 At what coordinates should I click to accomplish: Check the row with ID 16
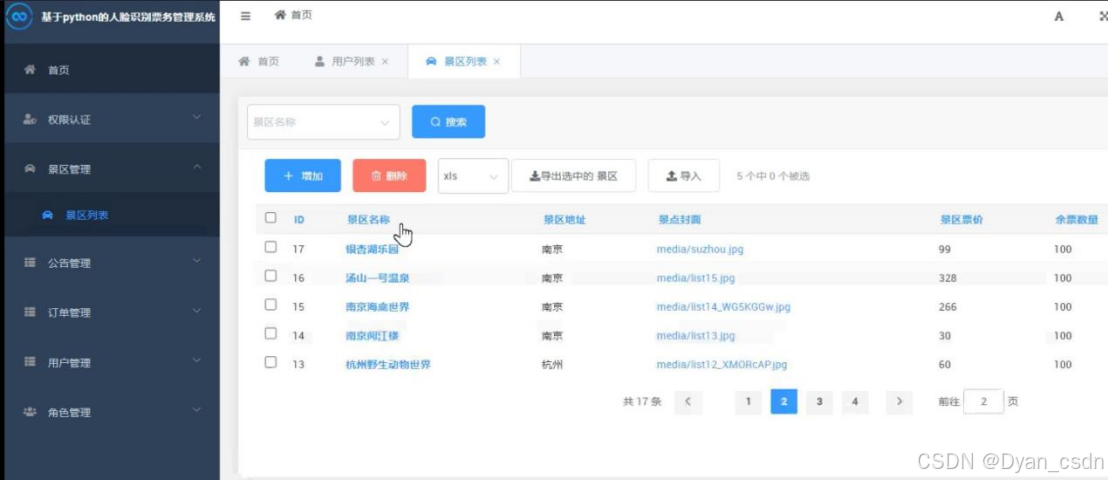(x=271, y=276)
